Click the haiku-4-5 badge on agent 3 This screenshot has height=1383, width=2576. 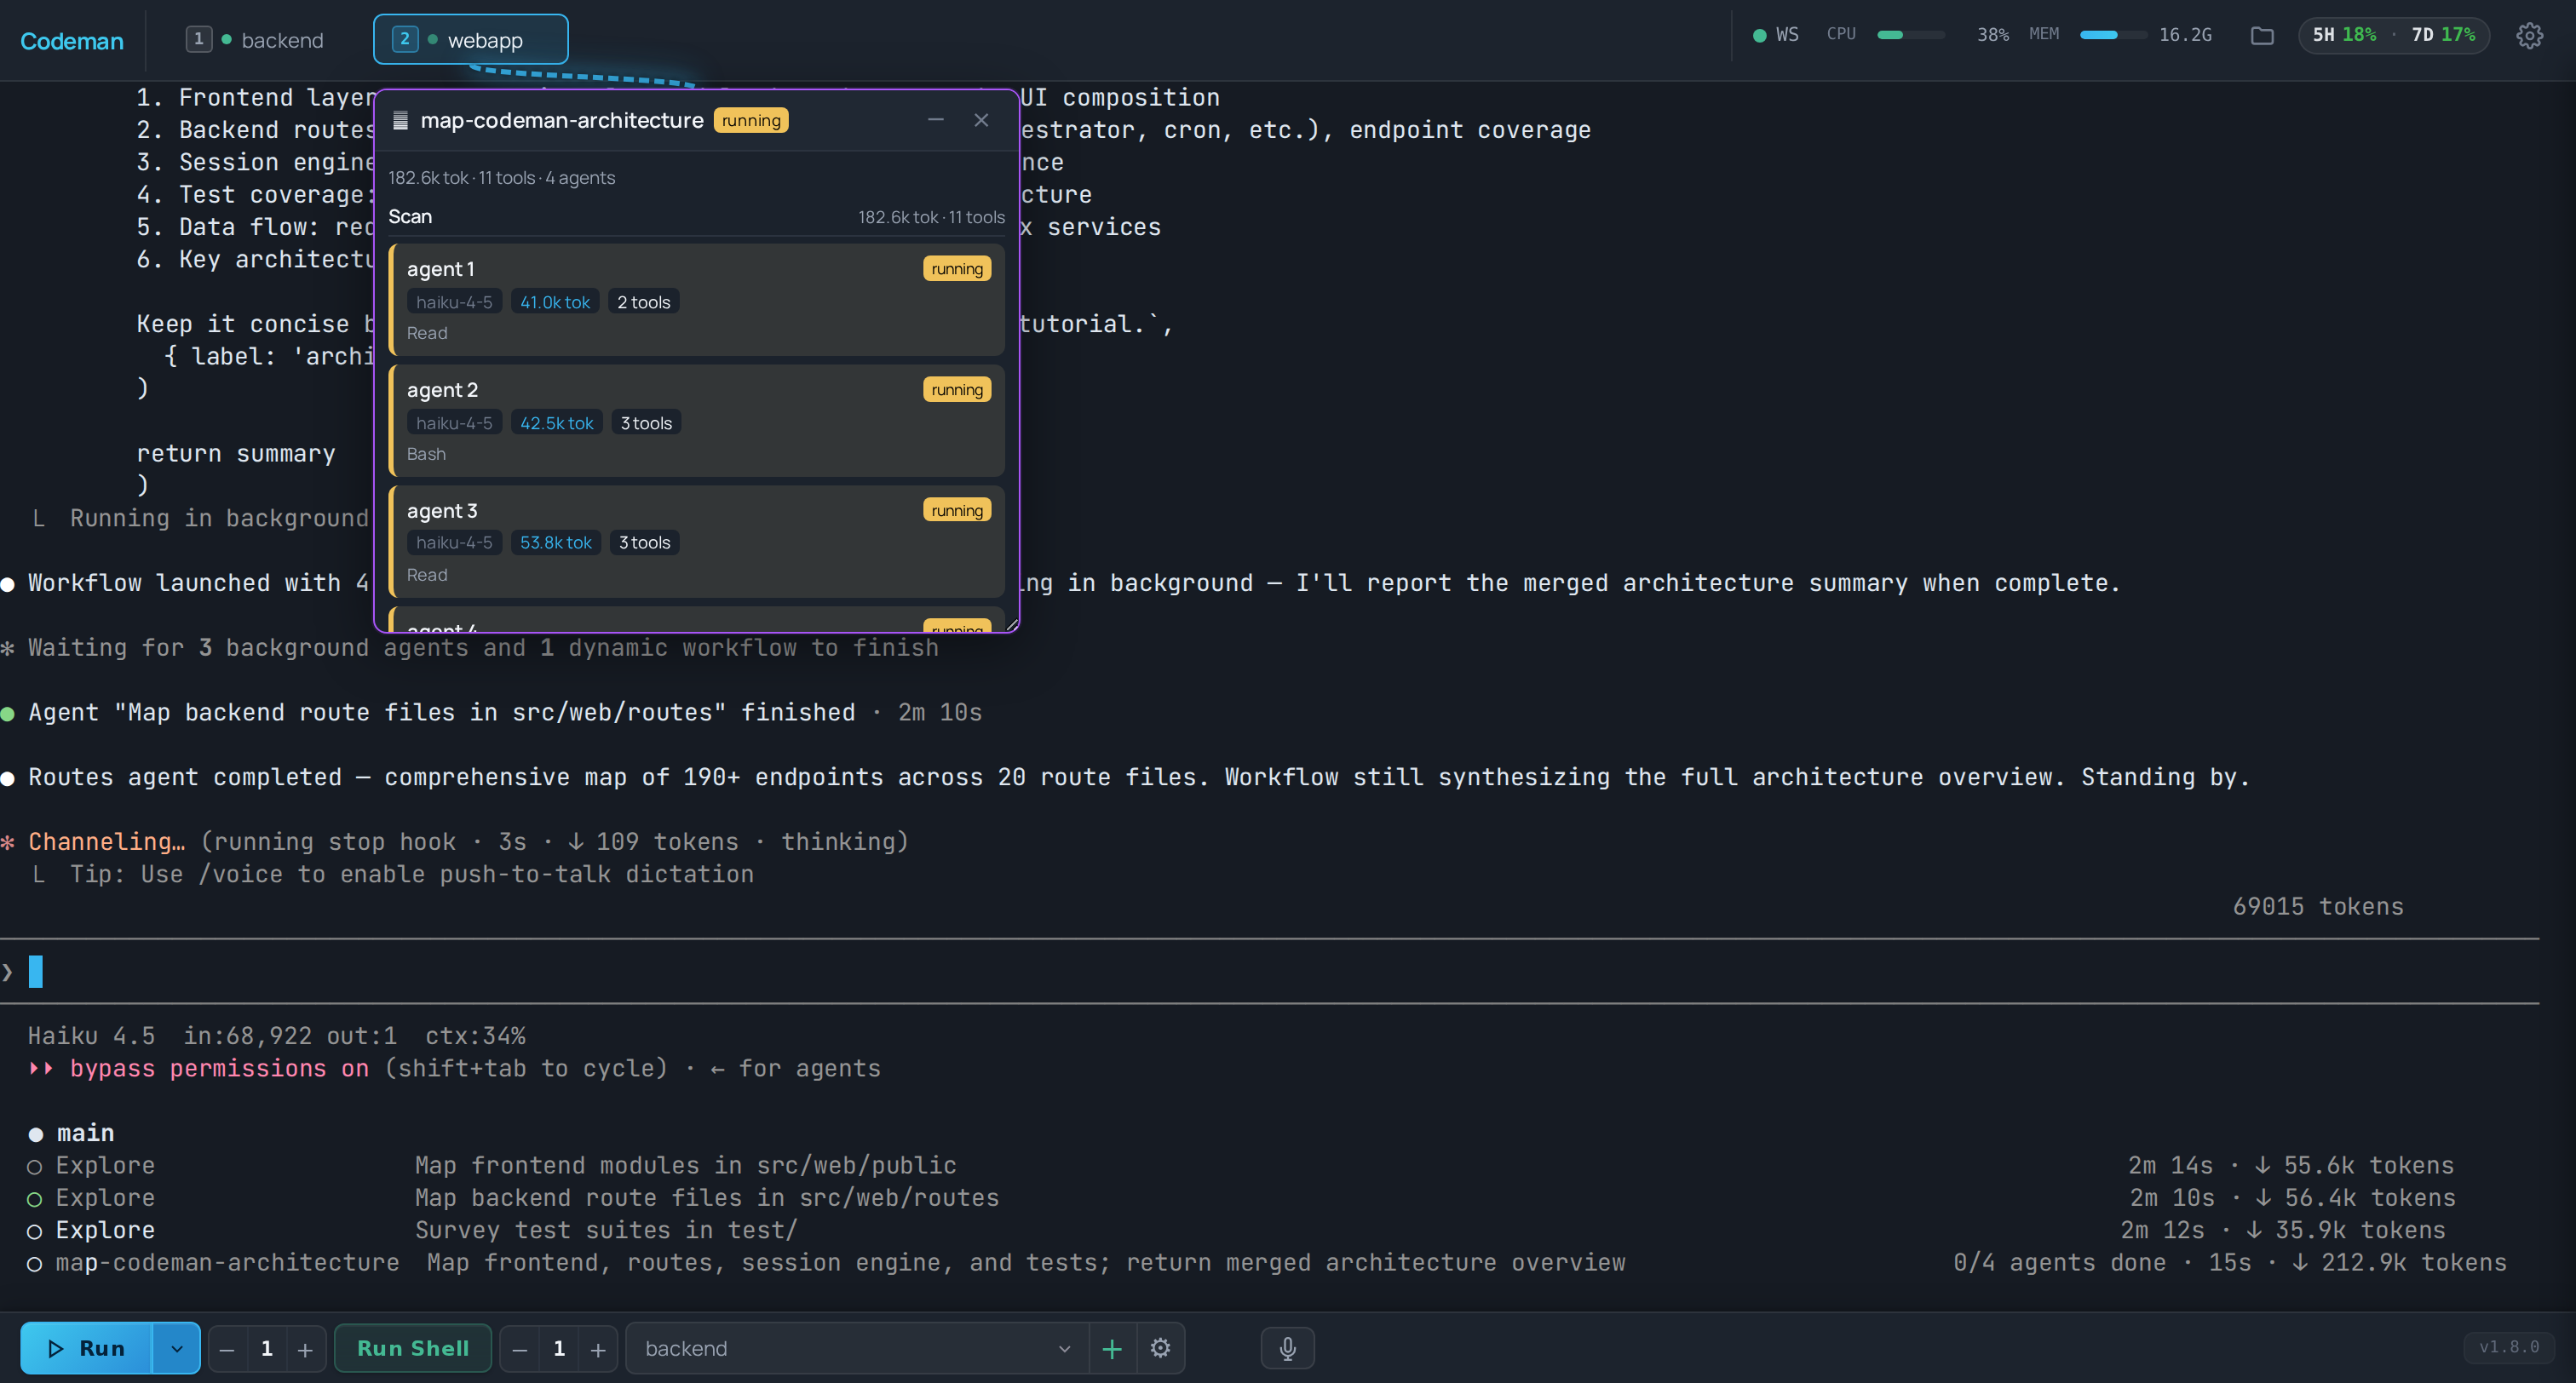pyautogui.click(x=454, y=543)
